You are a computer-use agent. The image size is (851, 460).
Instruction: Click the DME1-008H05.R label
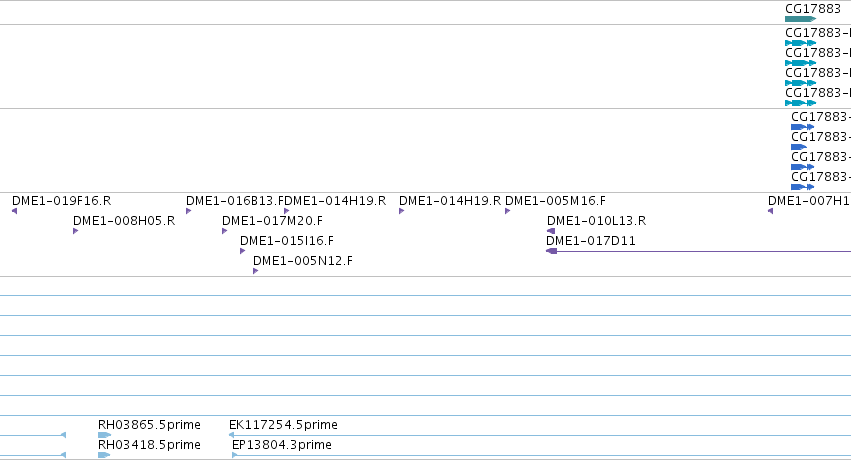pos(124,221)
